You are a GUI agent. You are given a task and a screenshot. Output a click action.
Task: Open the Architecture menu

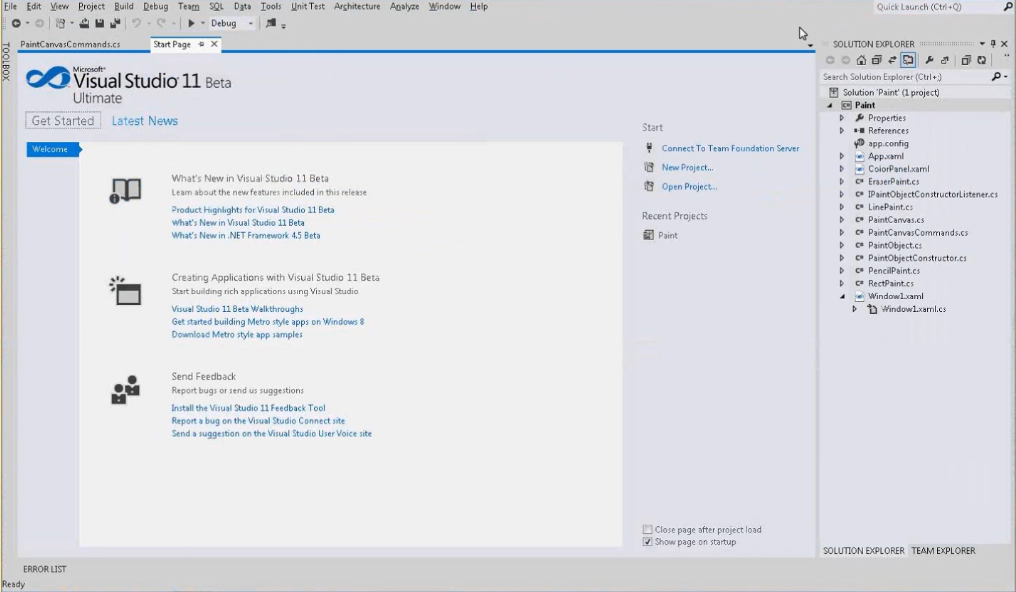point(357,6)
